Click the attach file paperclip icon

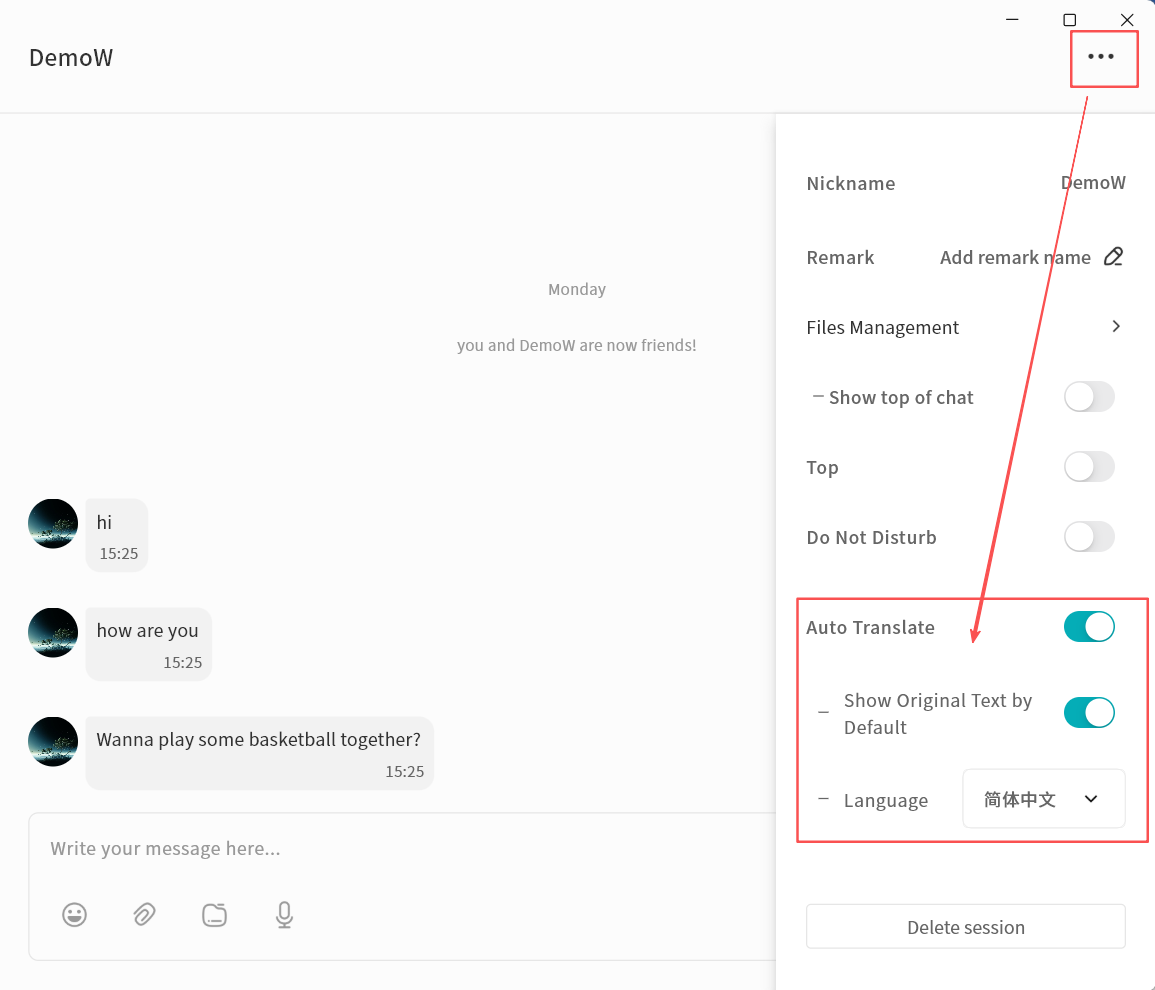[x=144, y=914]
